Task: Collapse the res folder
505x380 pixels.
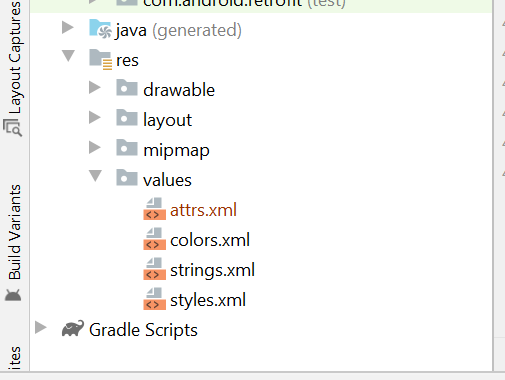Action: click(x=68, y=56)
